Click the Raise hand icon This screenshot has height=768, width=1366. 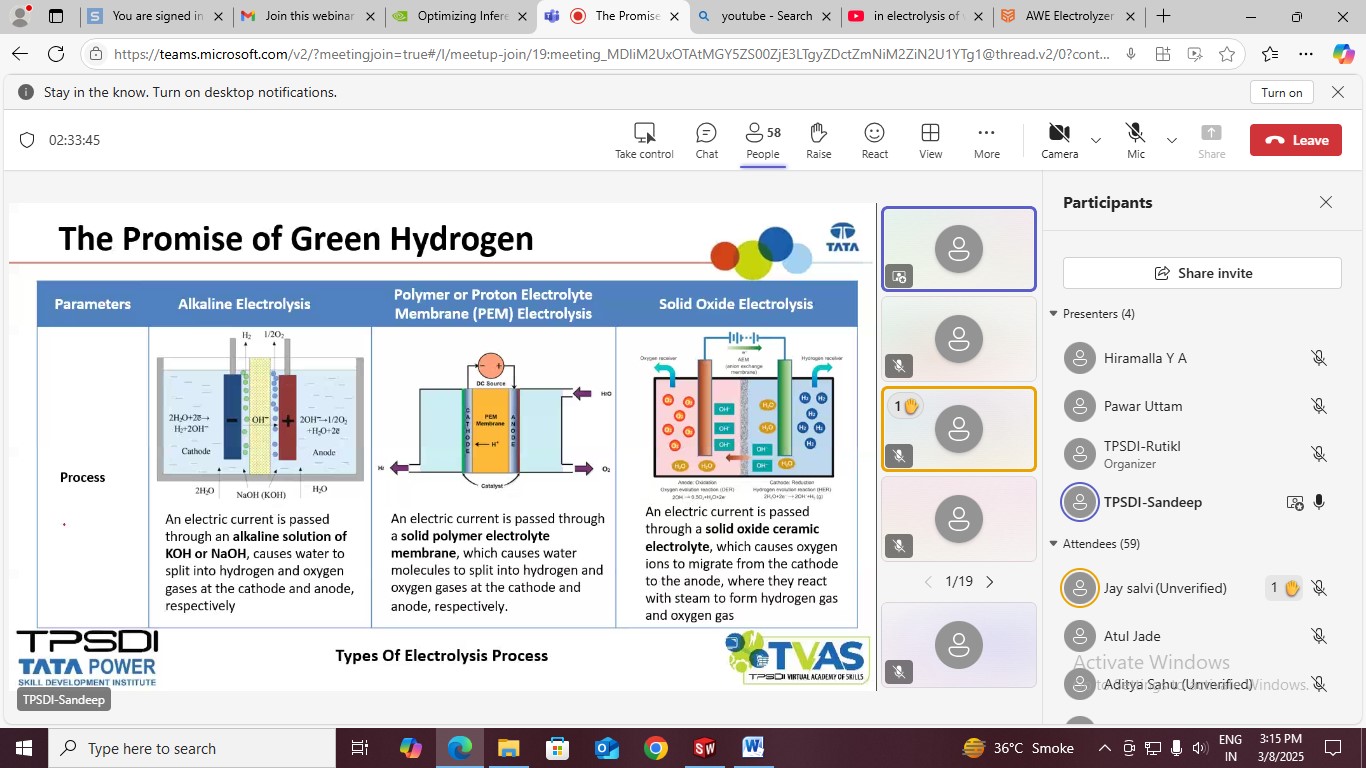[x=818, y=140]
